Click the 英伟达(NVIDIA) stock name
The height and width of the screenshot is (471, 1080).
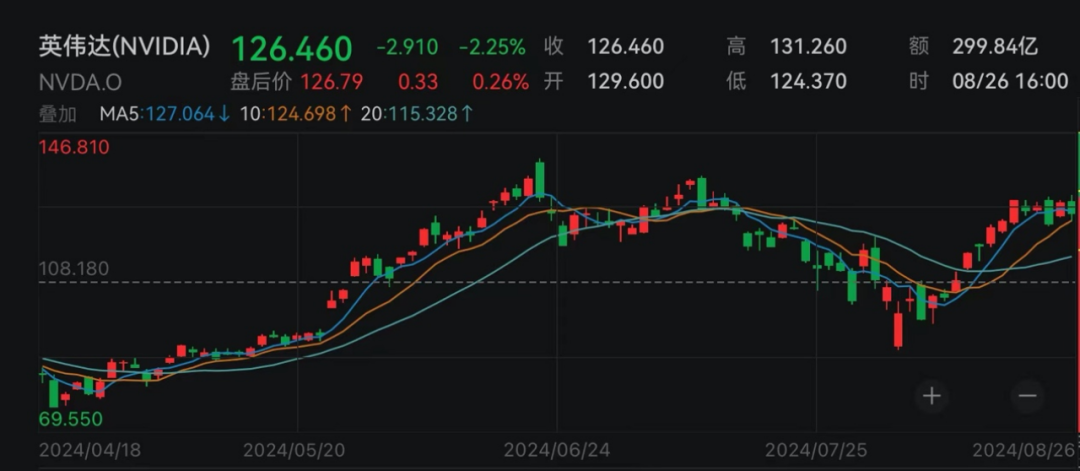(x=125, y=46)
